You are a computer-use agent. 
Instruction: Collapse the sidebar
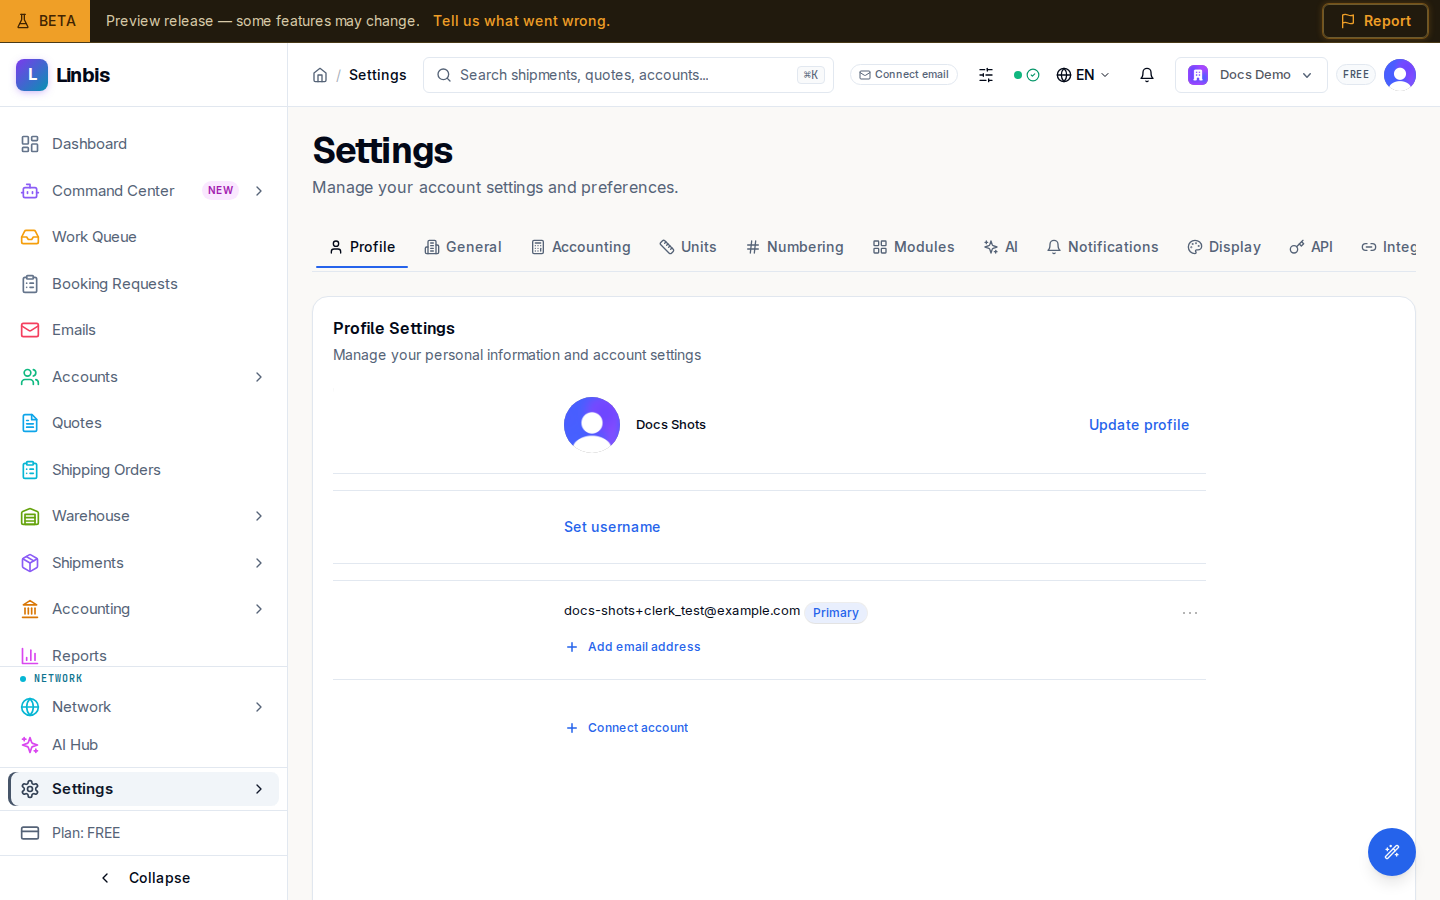click(x=144, y=878)
